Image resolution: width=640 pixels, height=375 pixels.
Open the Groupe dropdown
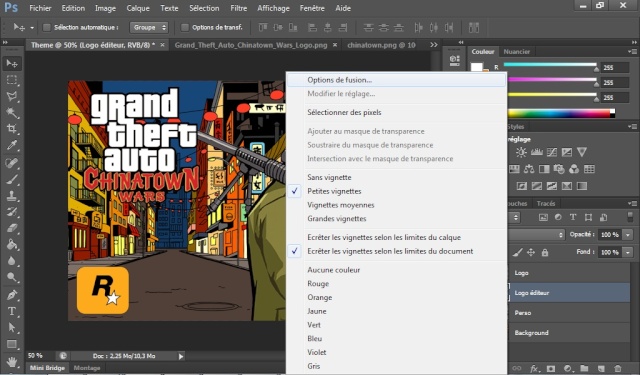pos(149,27)
